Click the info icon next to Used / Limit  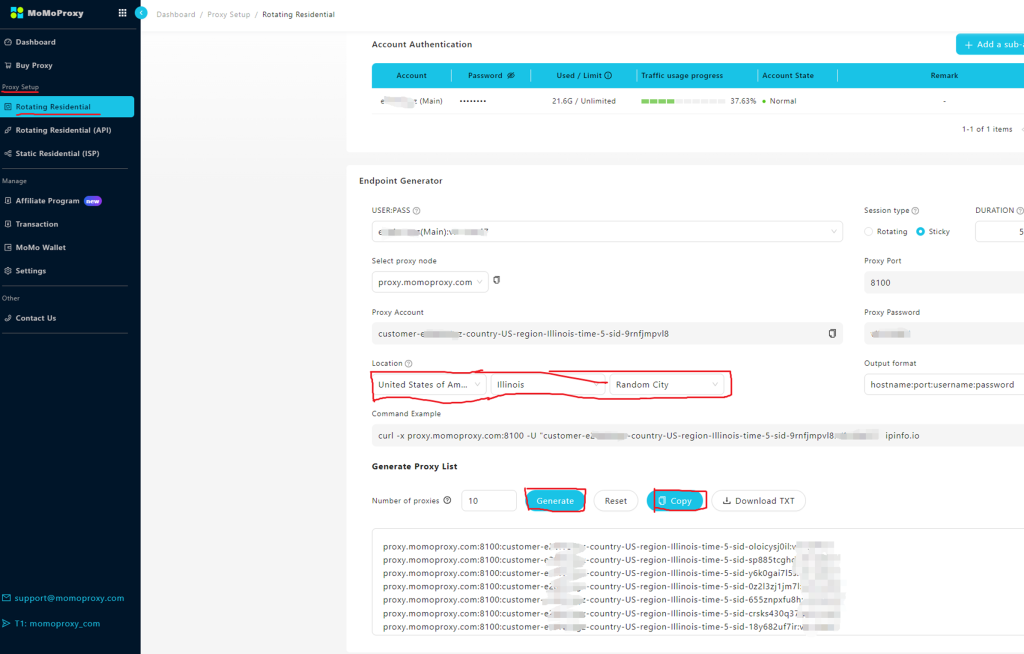pos(608,75)
